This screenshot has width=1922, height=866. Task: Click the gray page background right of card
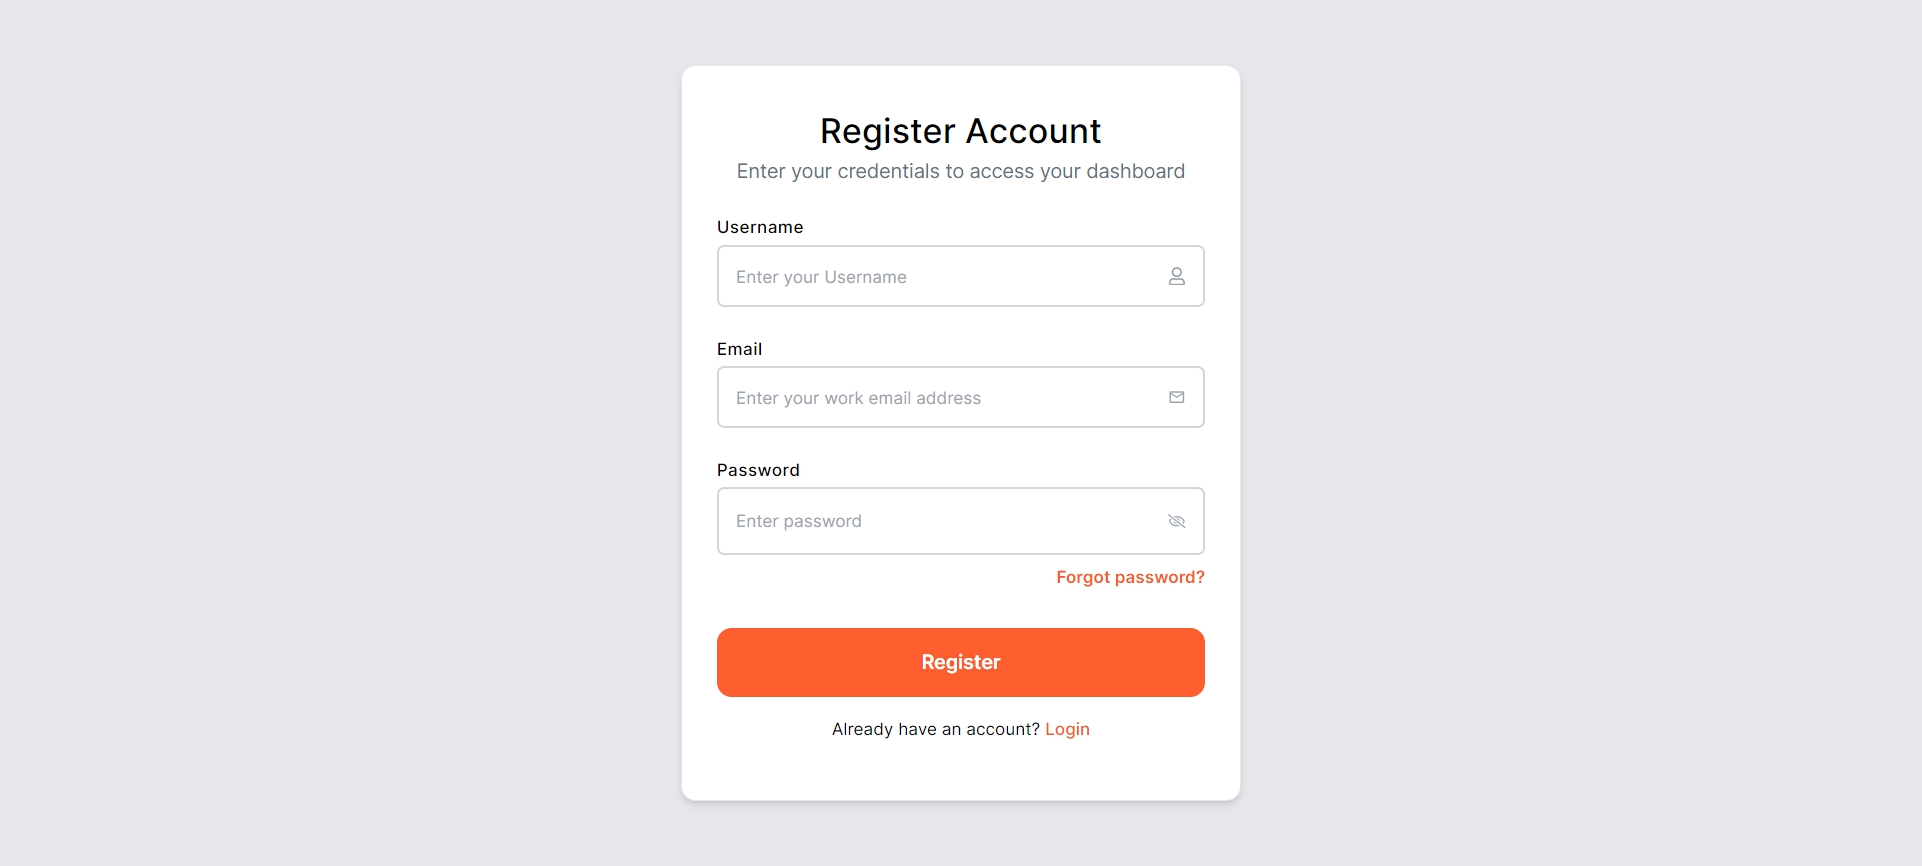point(1580,433)
